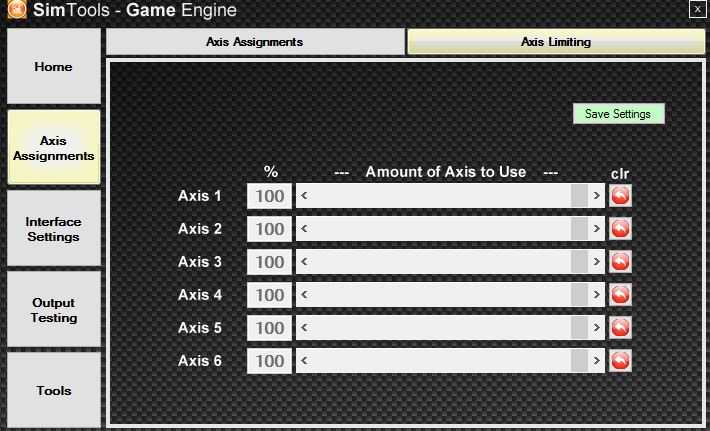Increase Axis 6 with the right arrow
This screenshot has height=431, width=710.
pos(596,361)
